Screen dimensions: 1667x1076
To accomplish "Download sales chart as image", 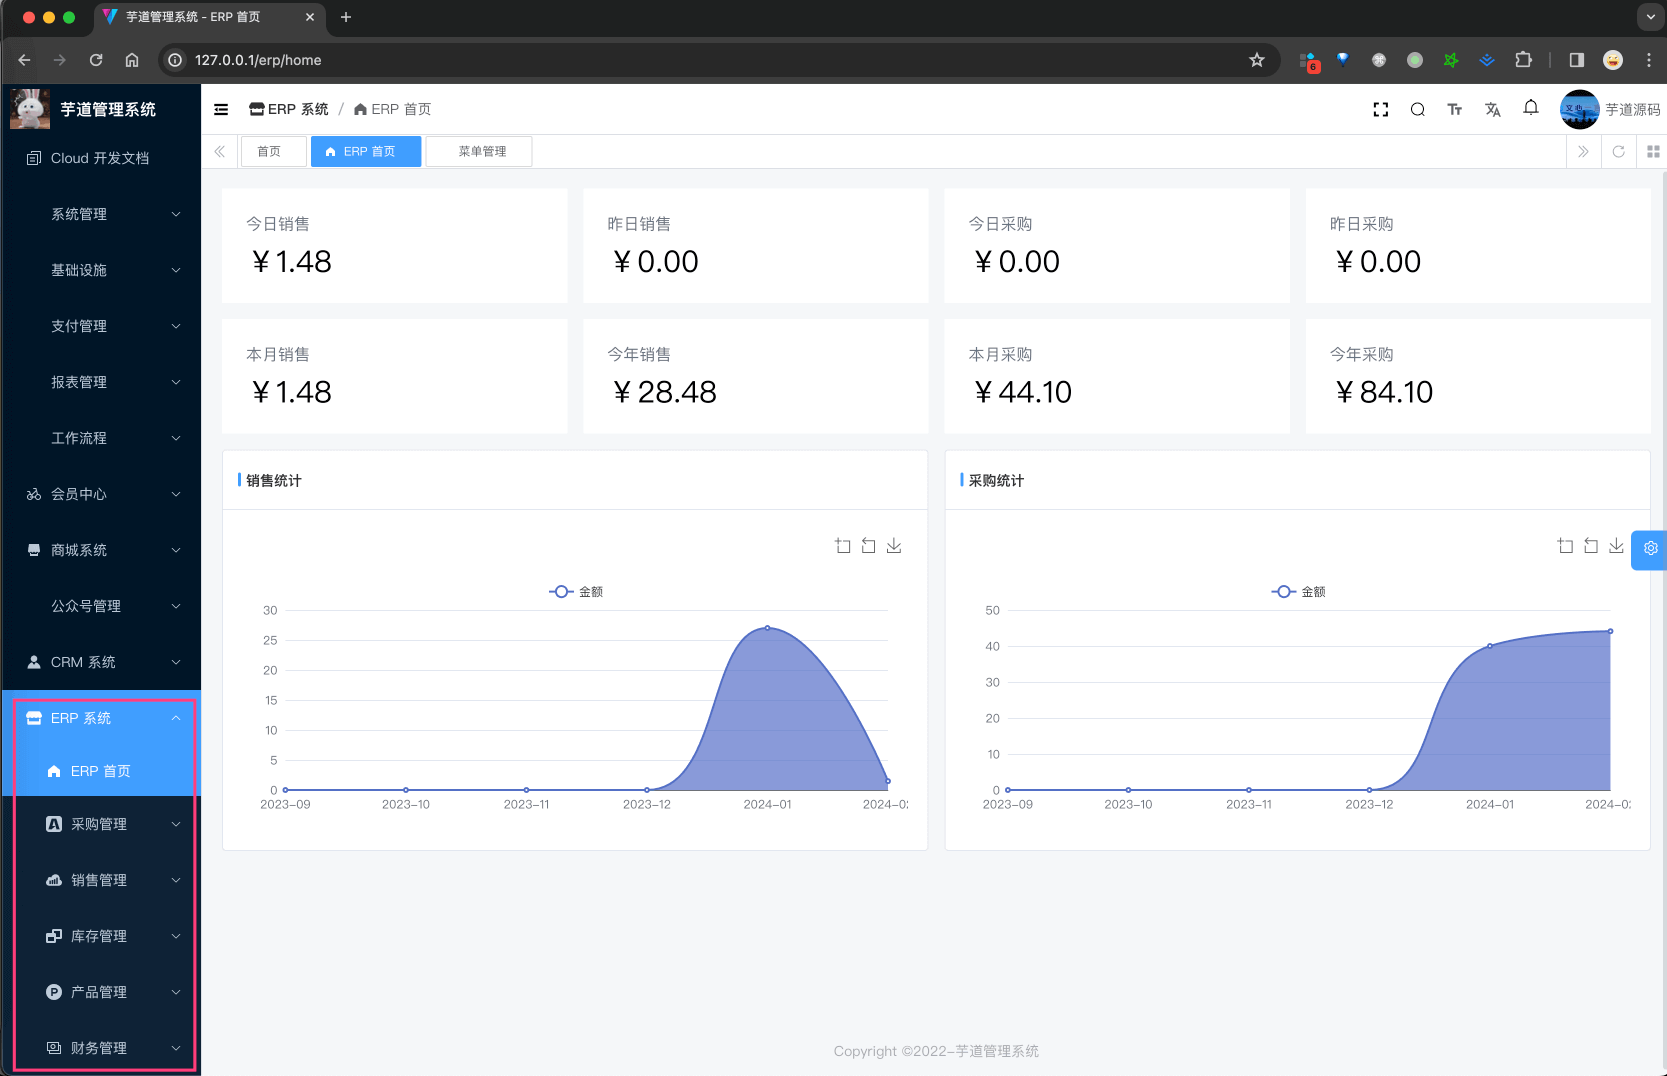I will coord(894,546).
